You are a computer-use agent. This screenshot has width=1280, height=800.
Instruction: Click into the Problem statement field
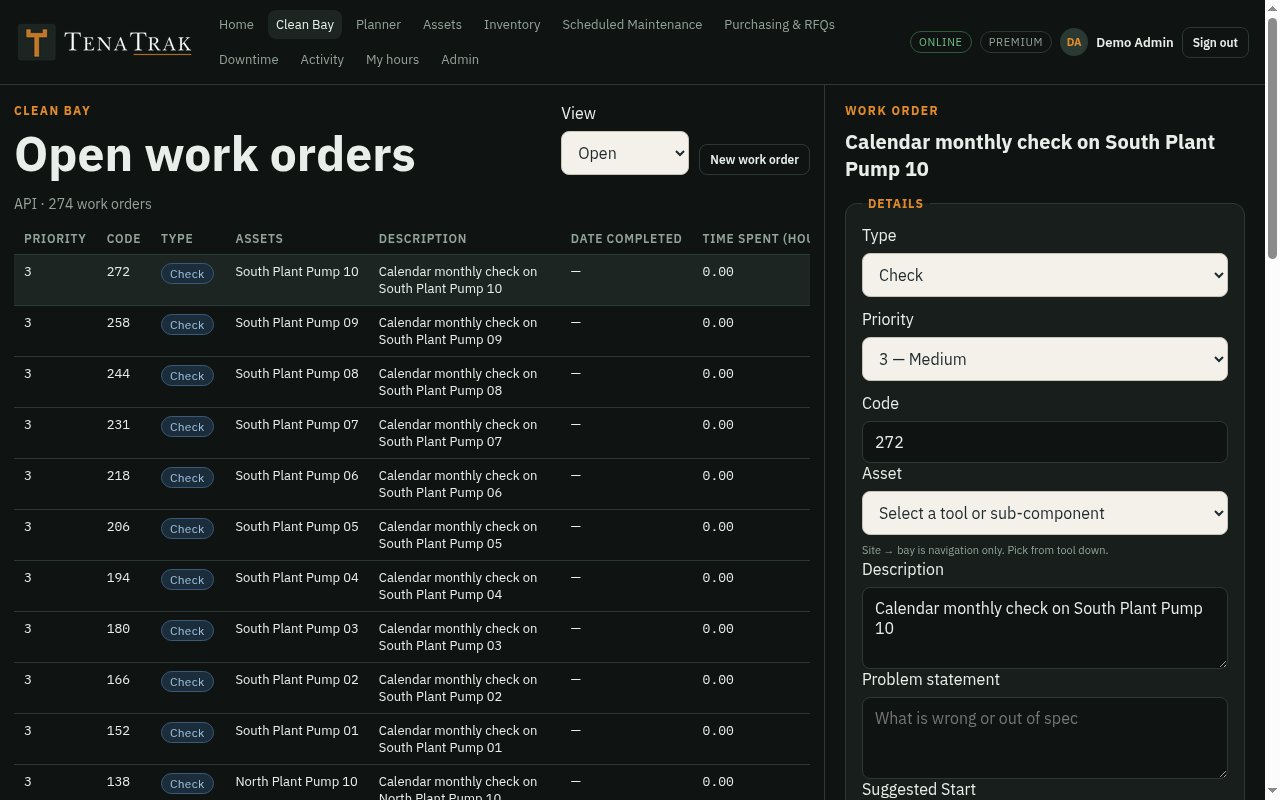coord(1044,738)
